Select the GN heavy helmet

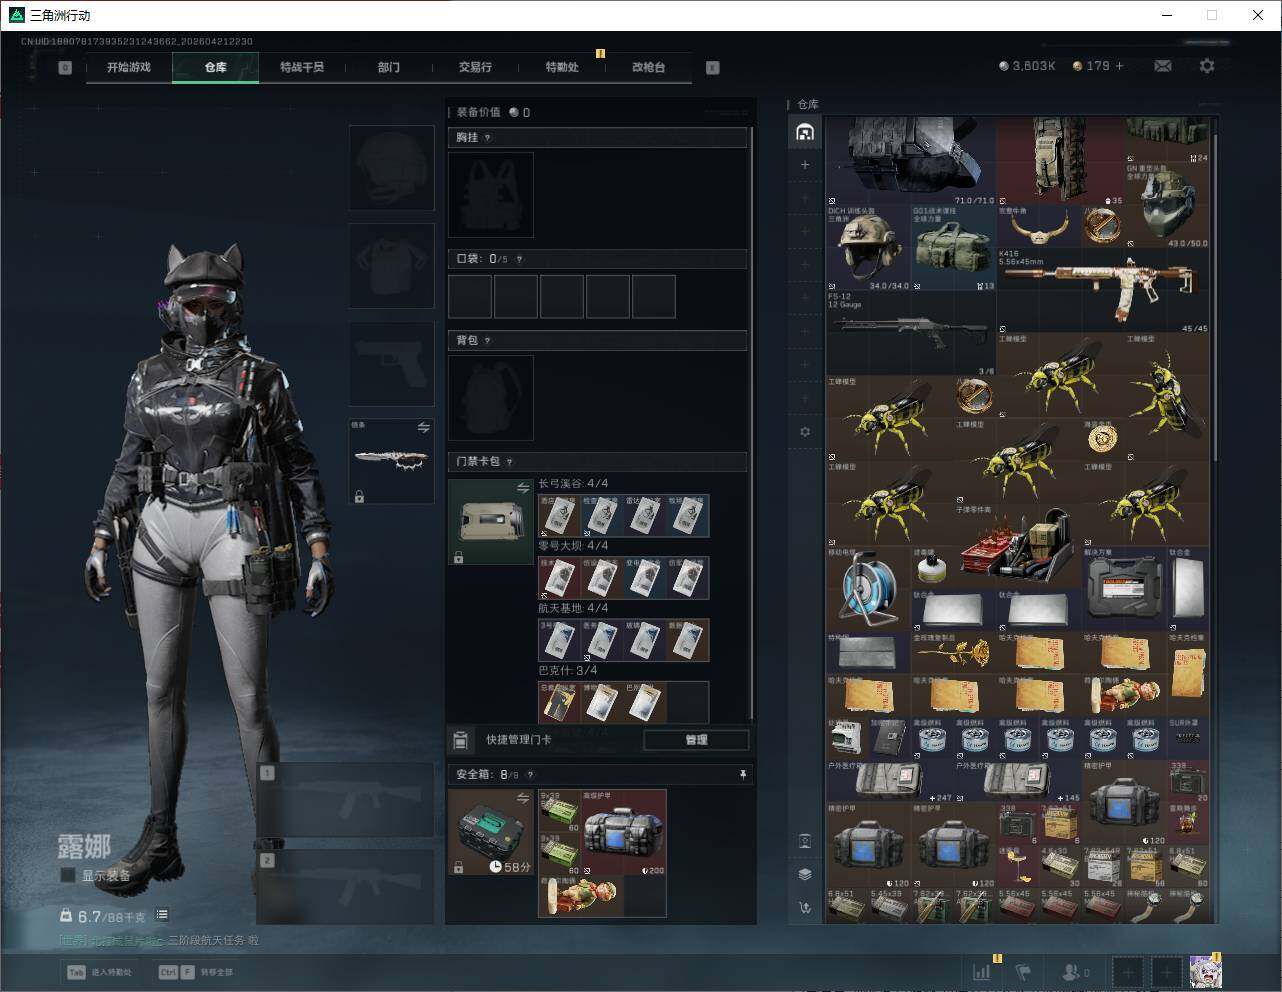tap(1167, 206)
